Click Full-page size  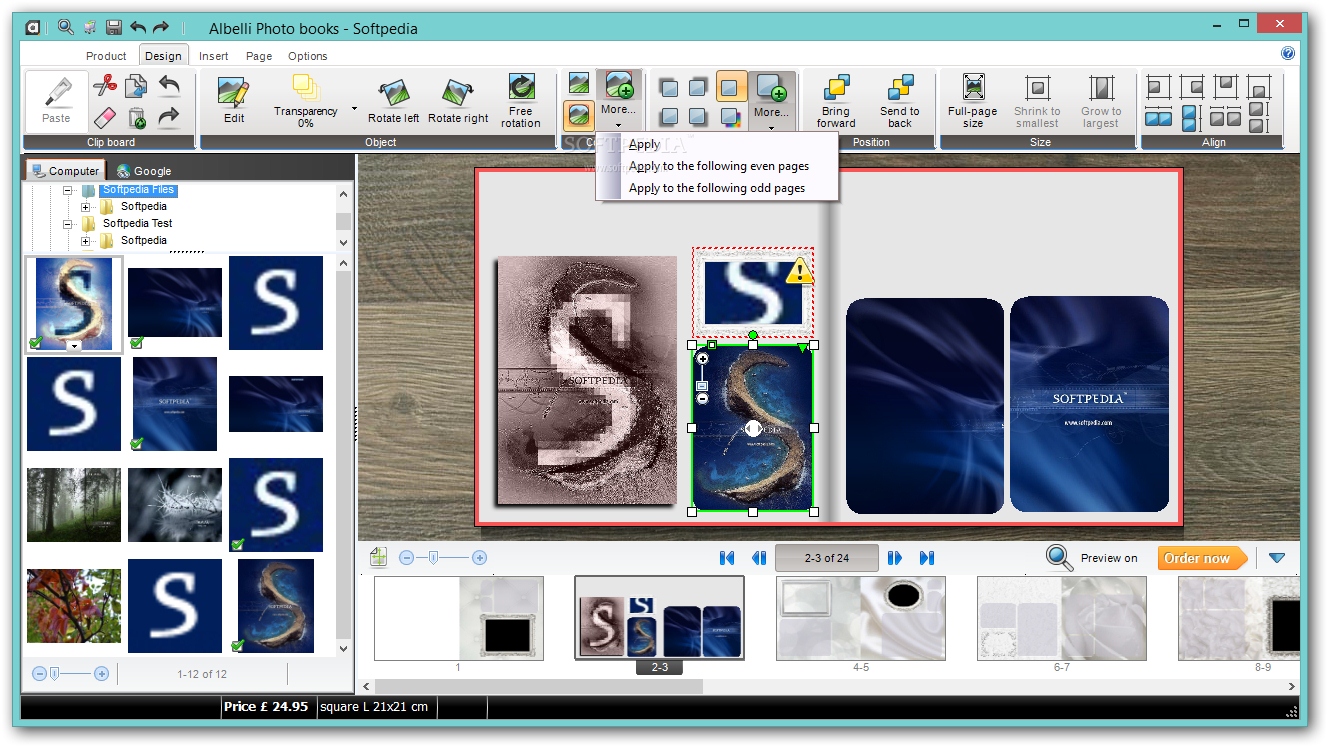click(x=973, y=101)
